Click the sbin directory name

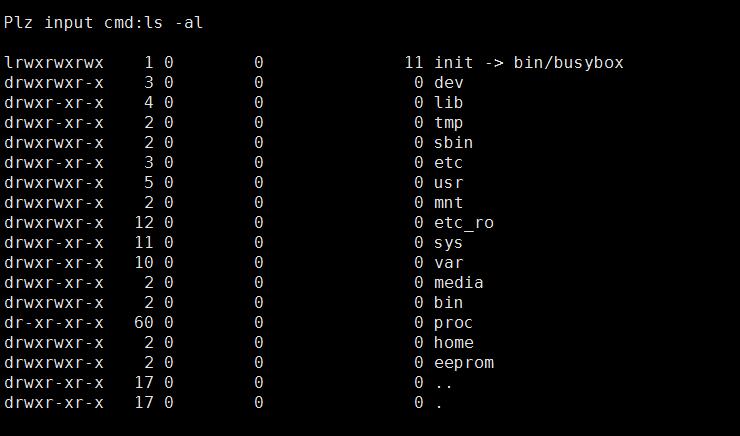tap(453, 143)
